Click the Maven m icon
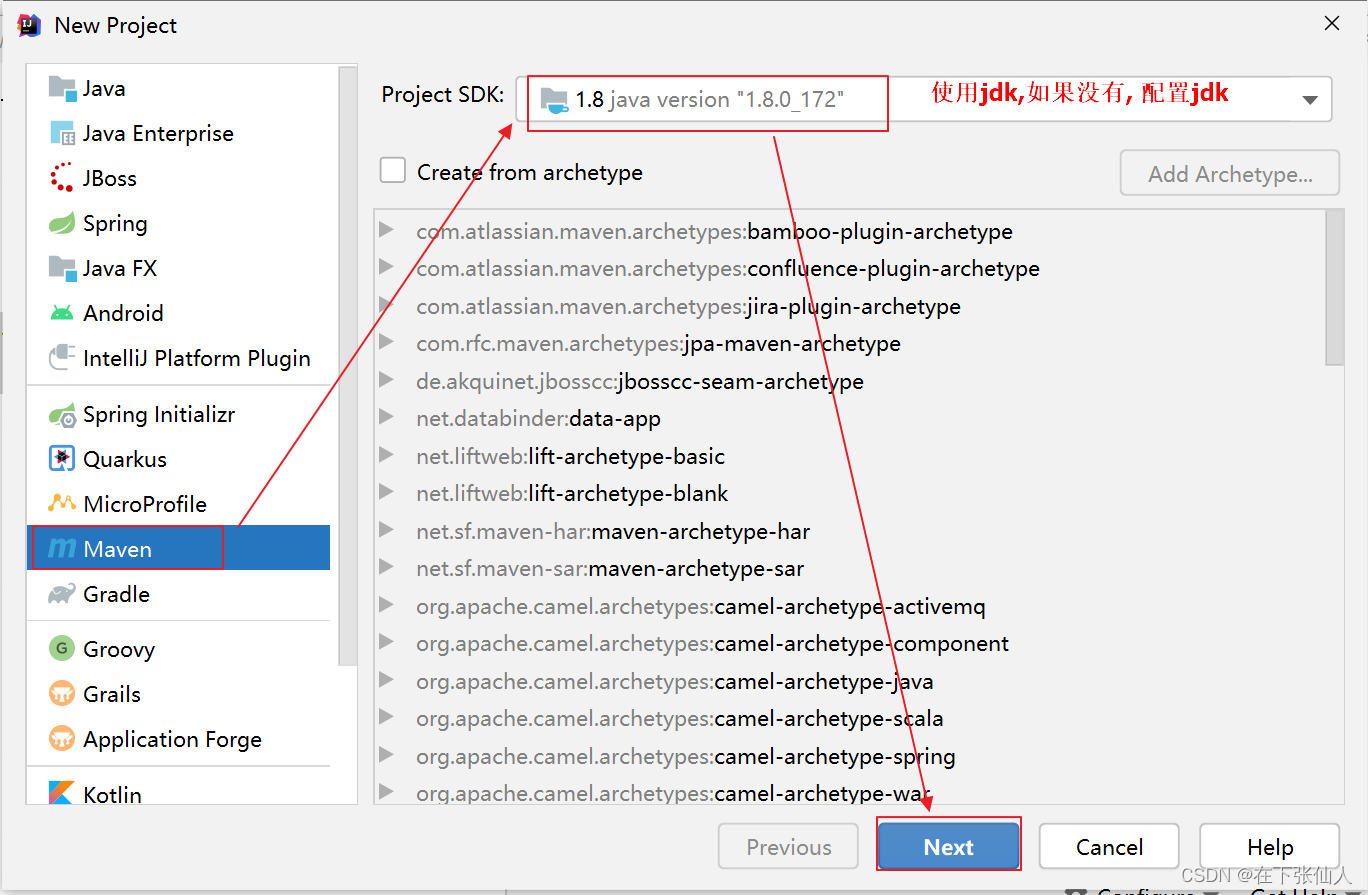 62,549
